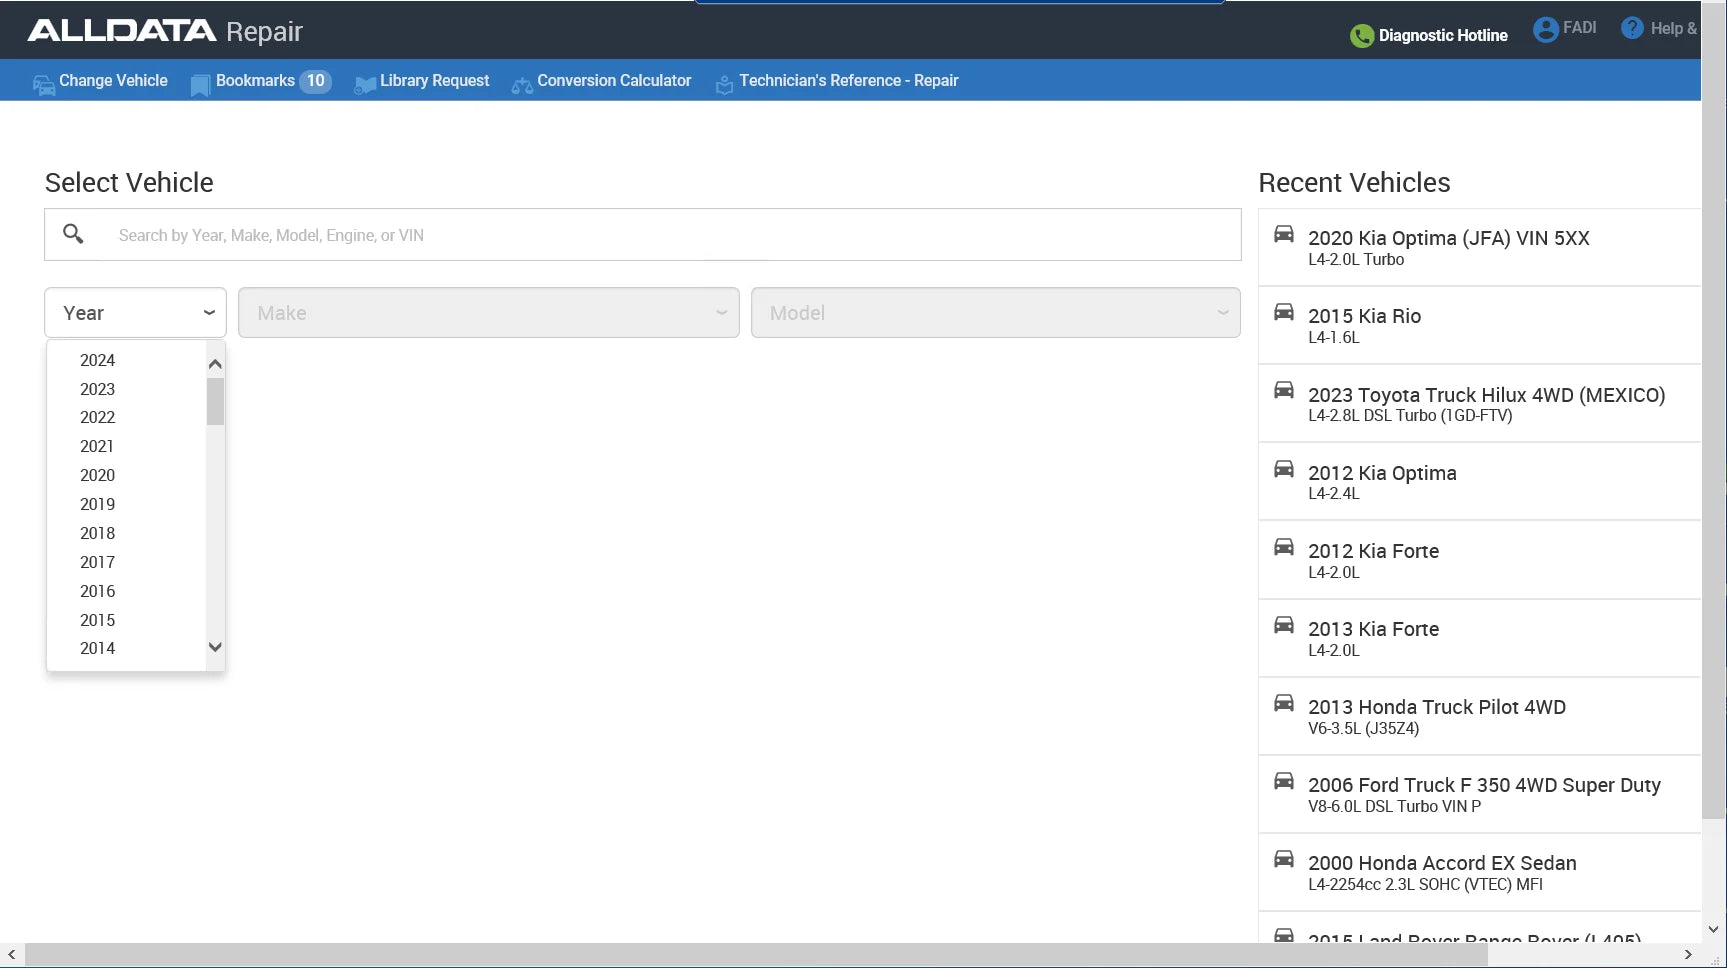This screenshot has height=968, width=1727.
Task: Click the Bookmarks count badge 10
Action: pos(315,81)
